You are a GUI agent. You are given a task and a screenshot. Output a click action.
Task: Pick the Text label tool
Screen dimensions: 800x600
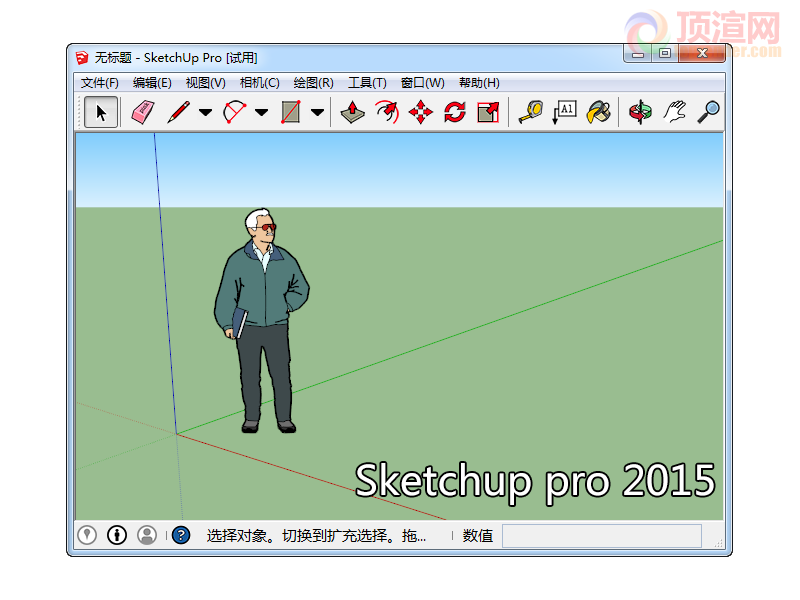pos(565,112)
